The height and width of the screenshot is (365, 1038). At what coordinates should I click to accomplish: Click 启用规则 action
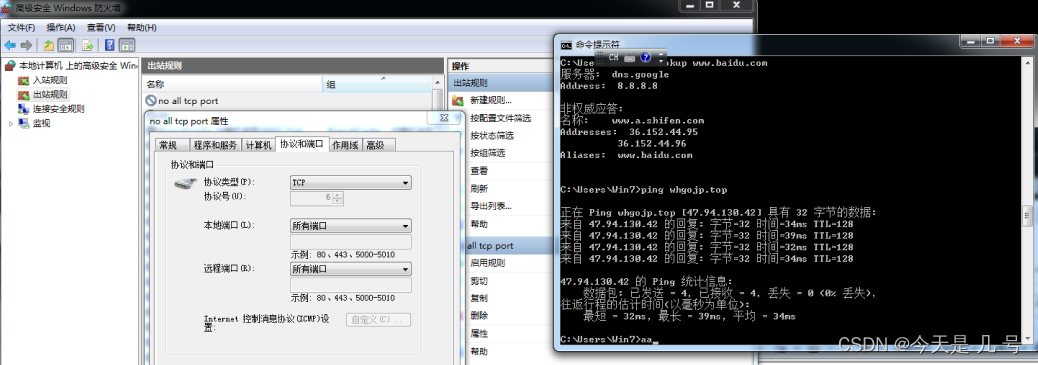487,263
